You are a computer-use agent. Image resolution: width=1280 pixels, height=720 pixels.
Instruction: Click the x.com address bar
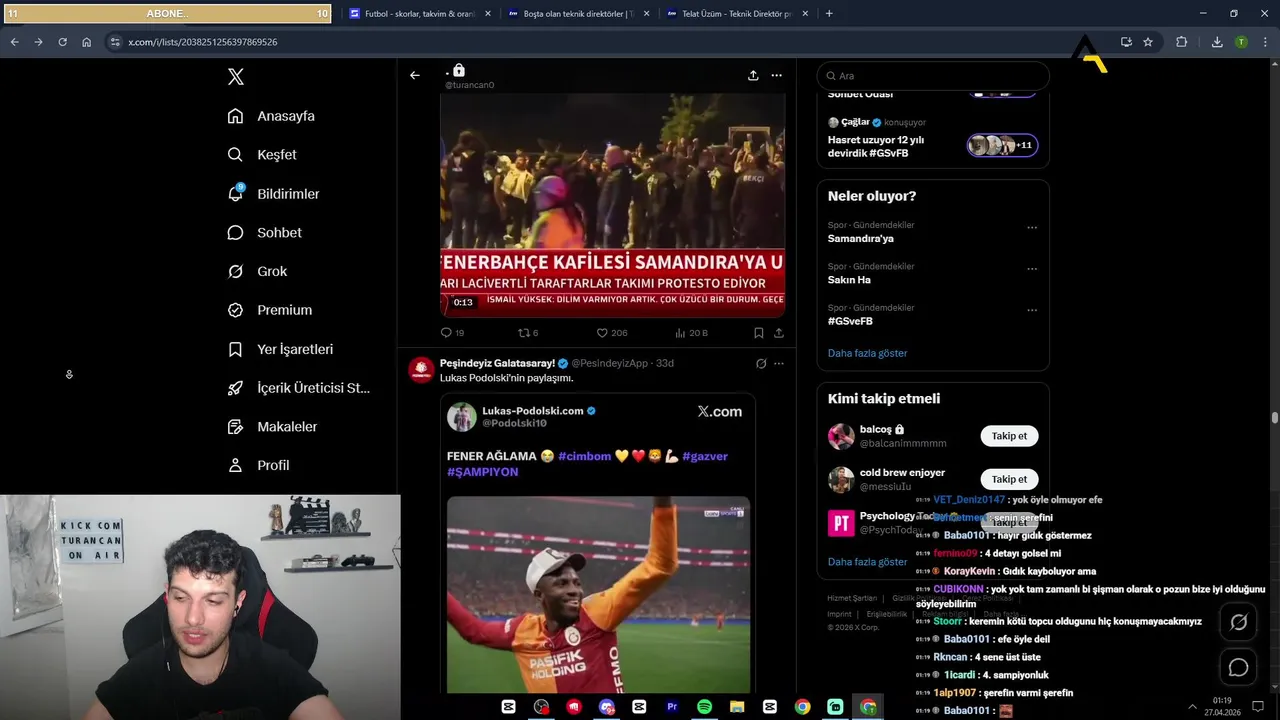coord(610,42)
